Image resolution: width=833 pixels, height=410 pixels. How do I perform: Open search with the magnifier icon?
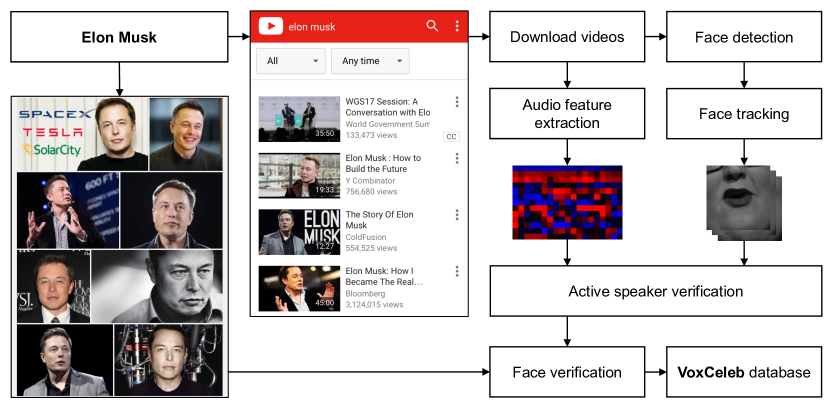[432, 26]
